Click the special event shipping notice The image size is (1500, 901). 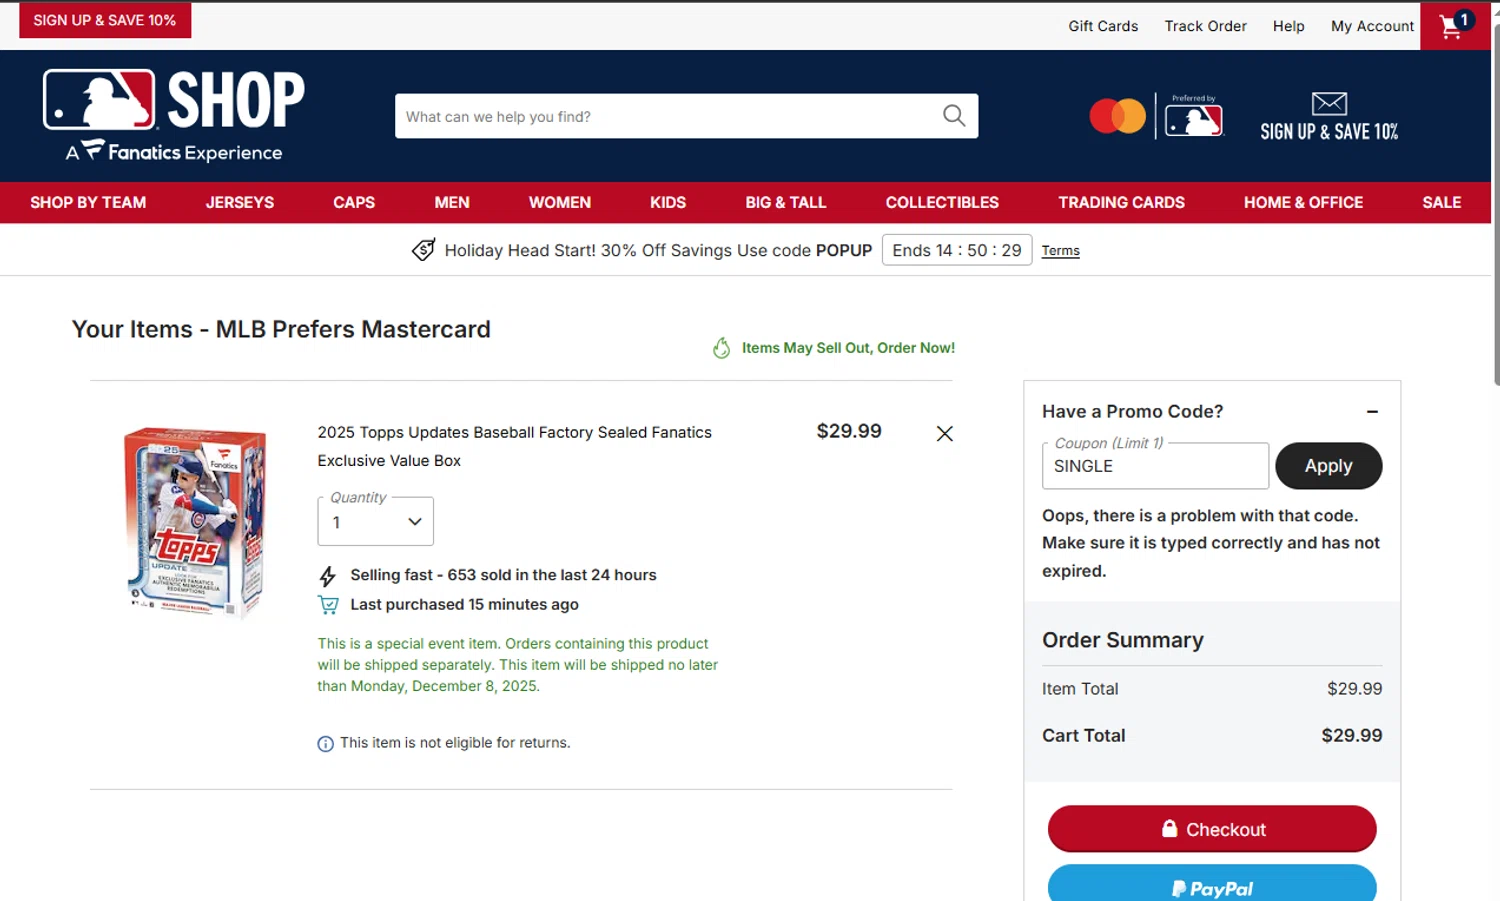click(x=517, y=665)
